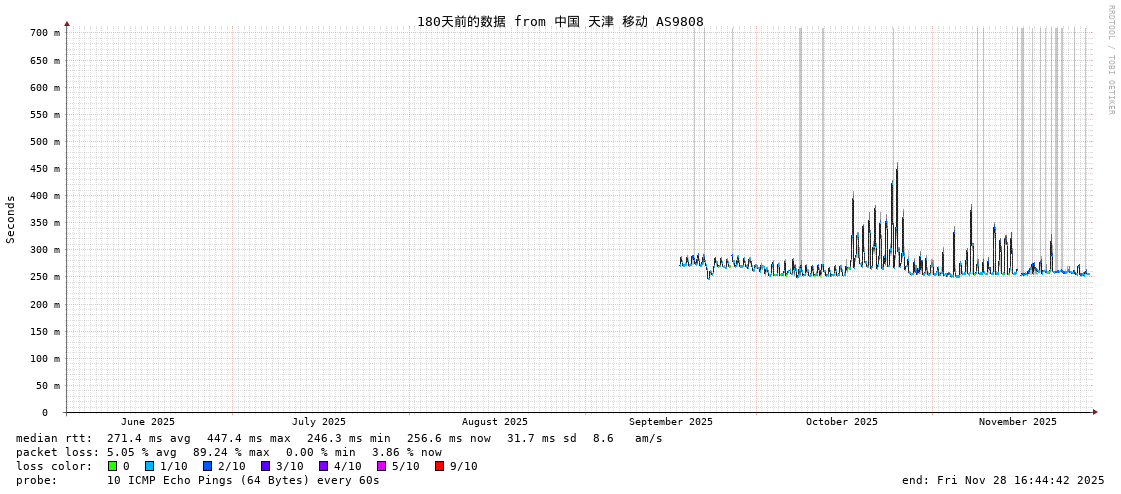Select the 4/10 loss color swatch
This screenshot has height=494, width=1121.
[x=323, y=466]
